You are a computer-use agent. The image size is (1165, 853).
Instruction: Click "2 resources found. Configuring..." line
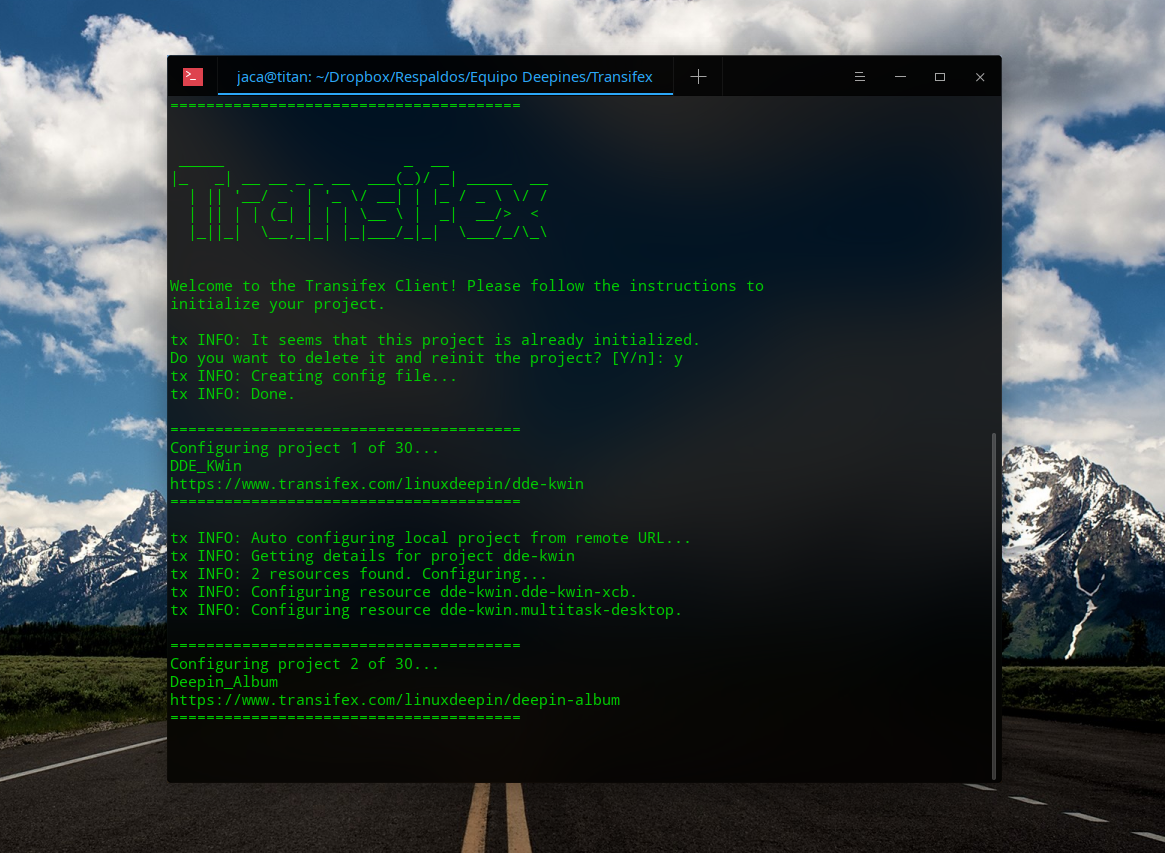pyautogui.click(x=358, y=574)
